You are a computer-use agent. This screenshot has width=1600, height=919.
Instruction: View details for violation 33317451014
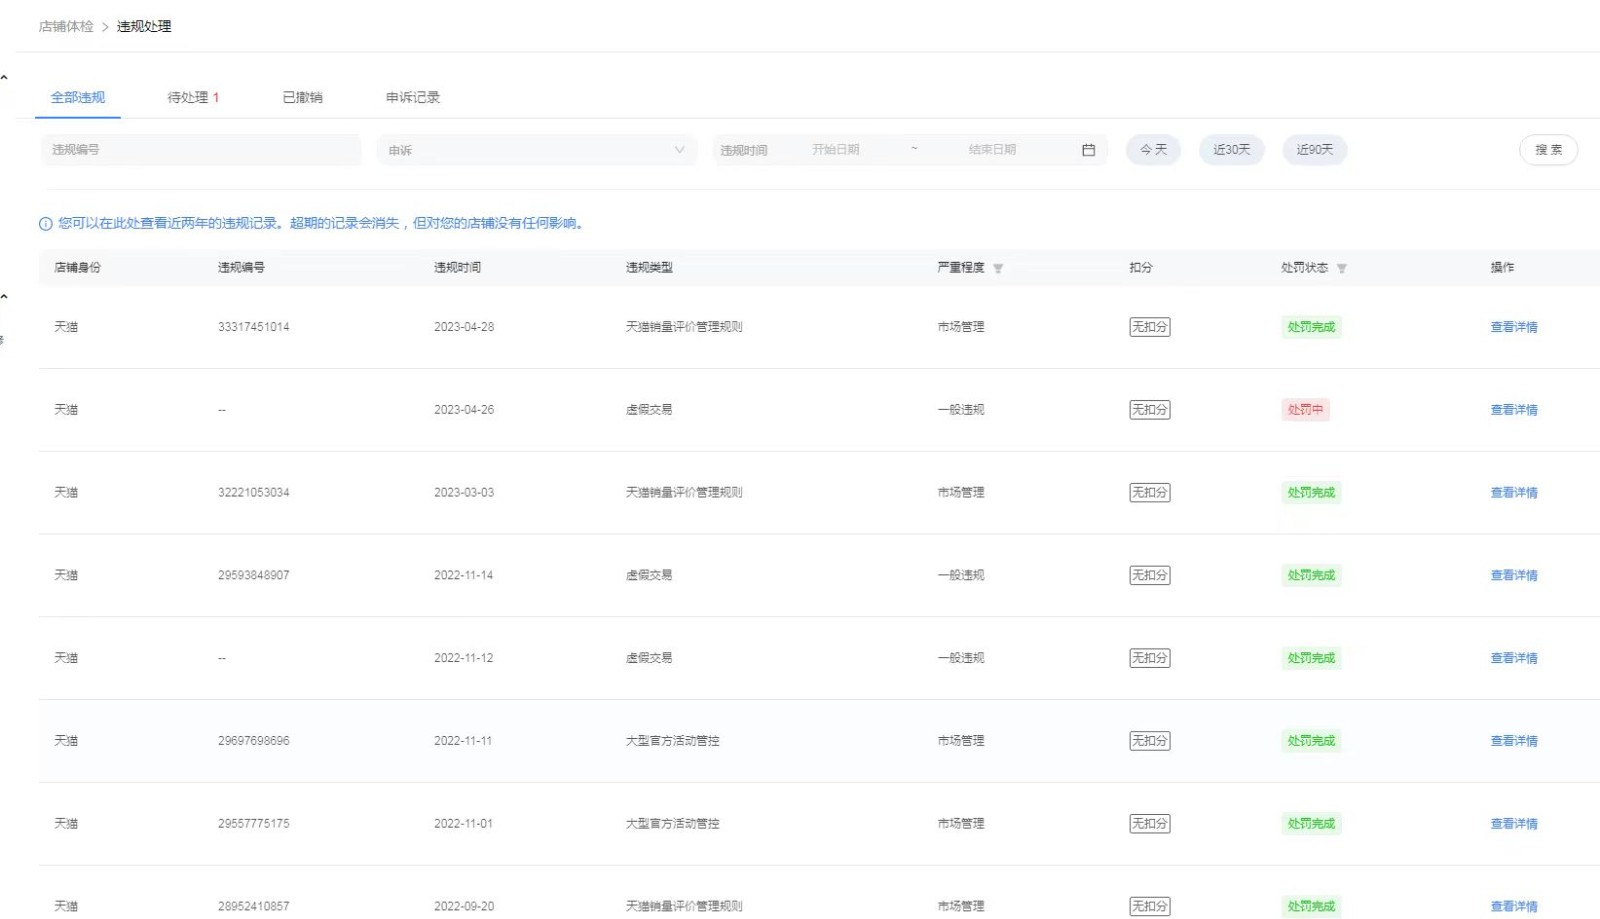point(1514,327)
